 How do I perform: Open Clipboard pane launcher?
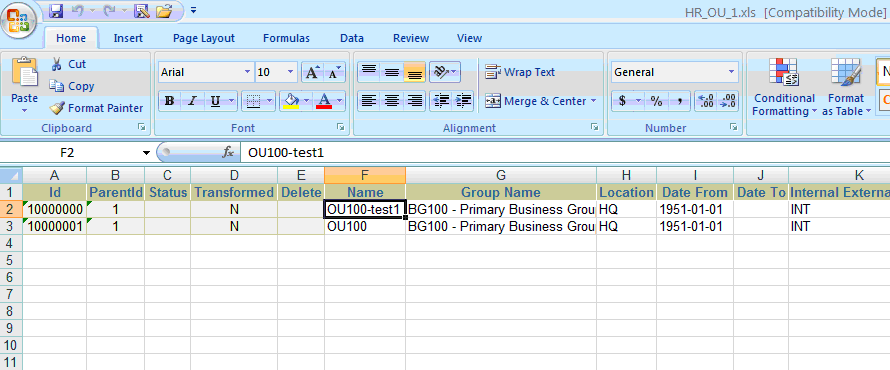click(x=141, y=128)
